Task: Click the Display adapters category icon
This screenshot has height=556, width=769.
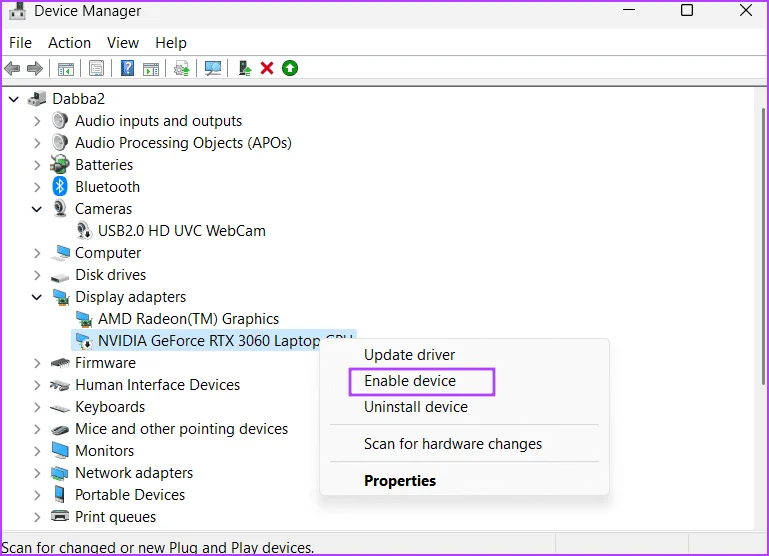Action: click(x=60, y=297)
